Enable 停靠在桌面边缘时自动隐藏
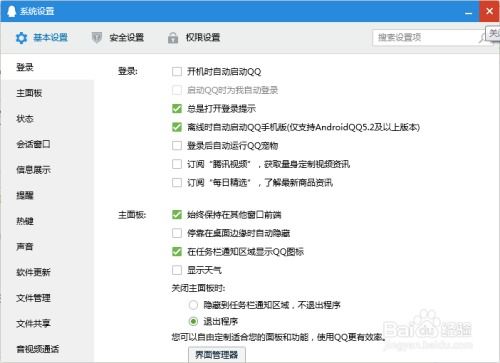Image resolution: width=500 pixels, height=363 pixels. coord(177,233)
